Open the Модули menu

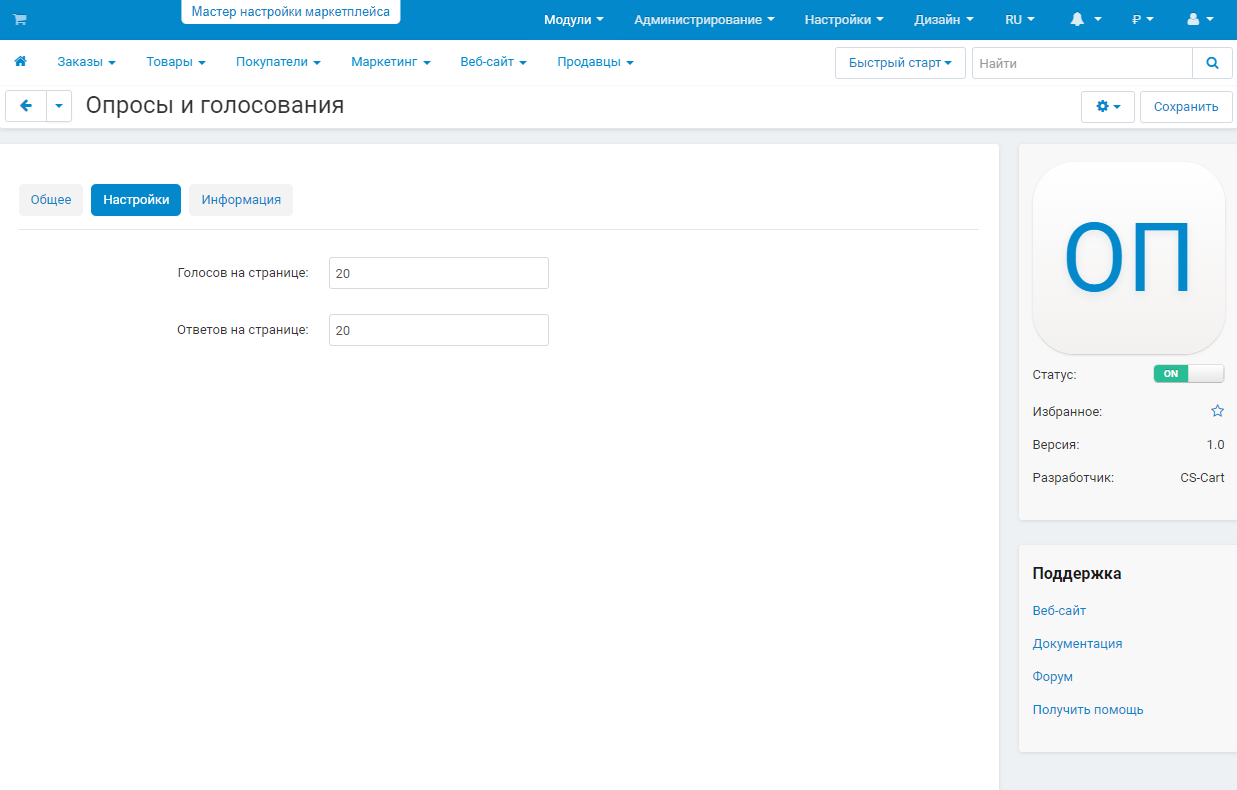point(573,19)
